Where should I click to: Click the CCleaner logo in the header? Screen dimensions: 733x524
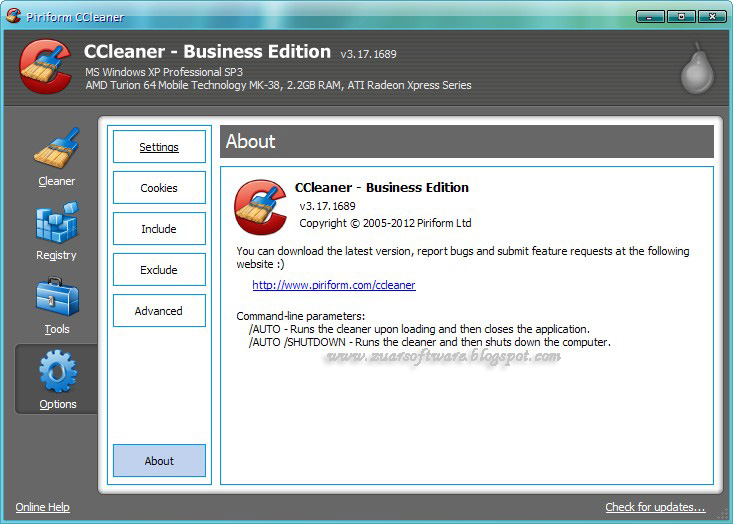tap(45, 66)
